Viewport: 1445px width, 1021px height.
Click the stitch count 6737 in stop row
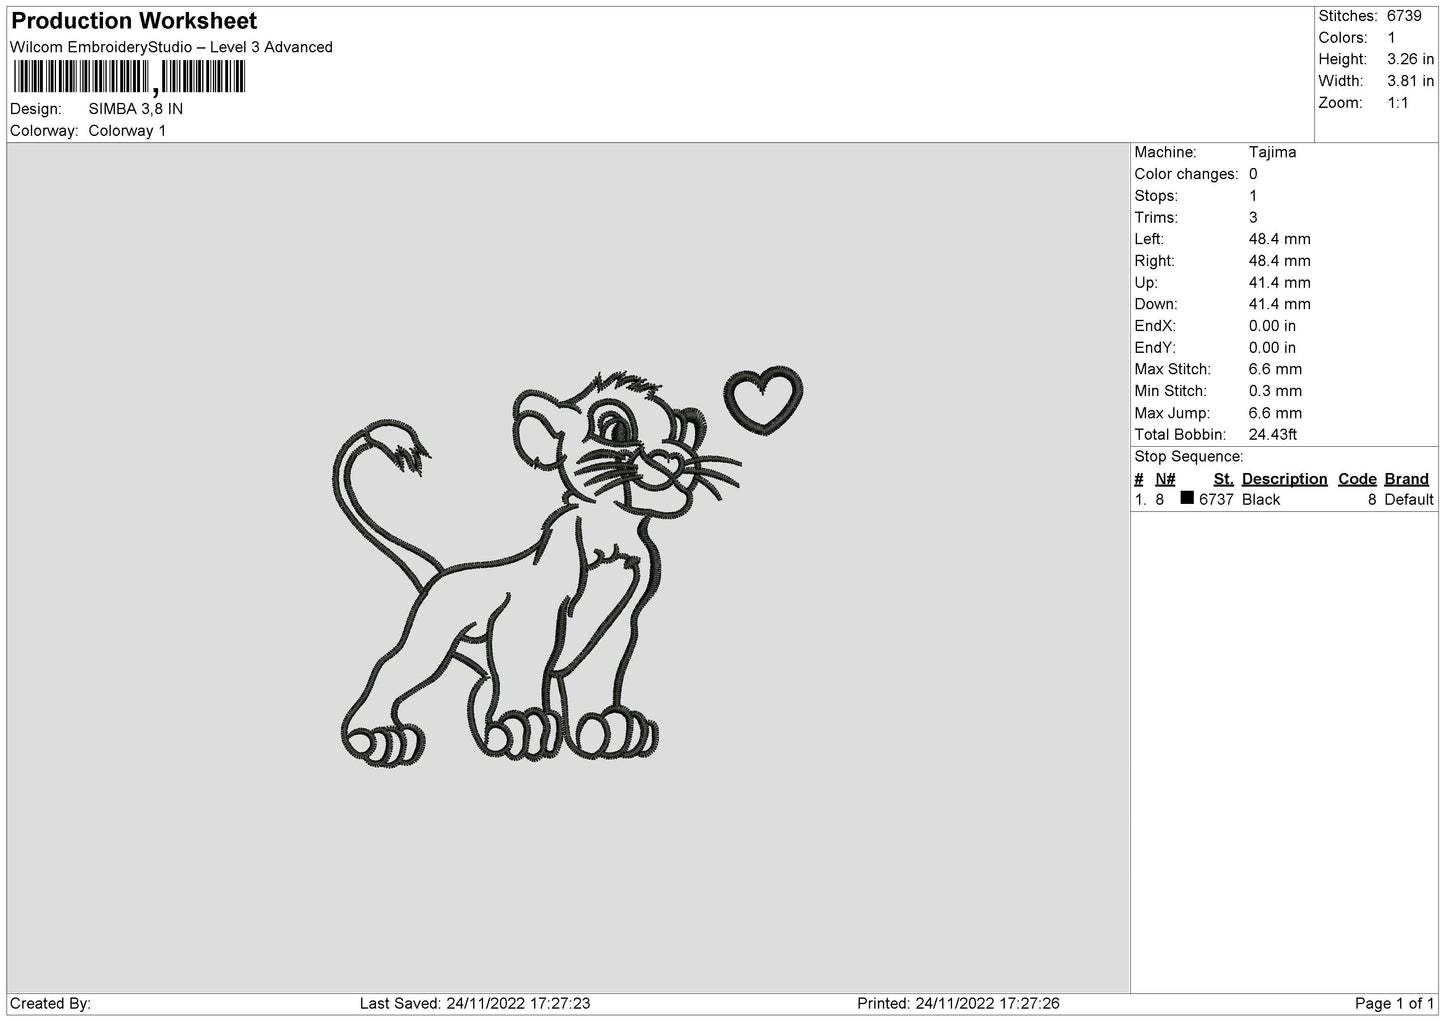[1216, 500]
